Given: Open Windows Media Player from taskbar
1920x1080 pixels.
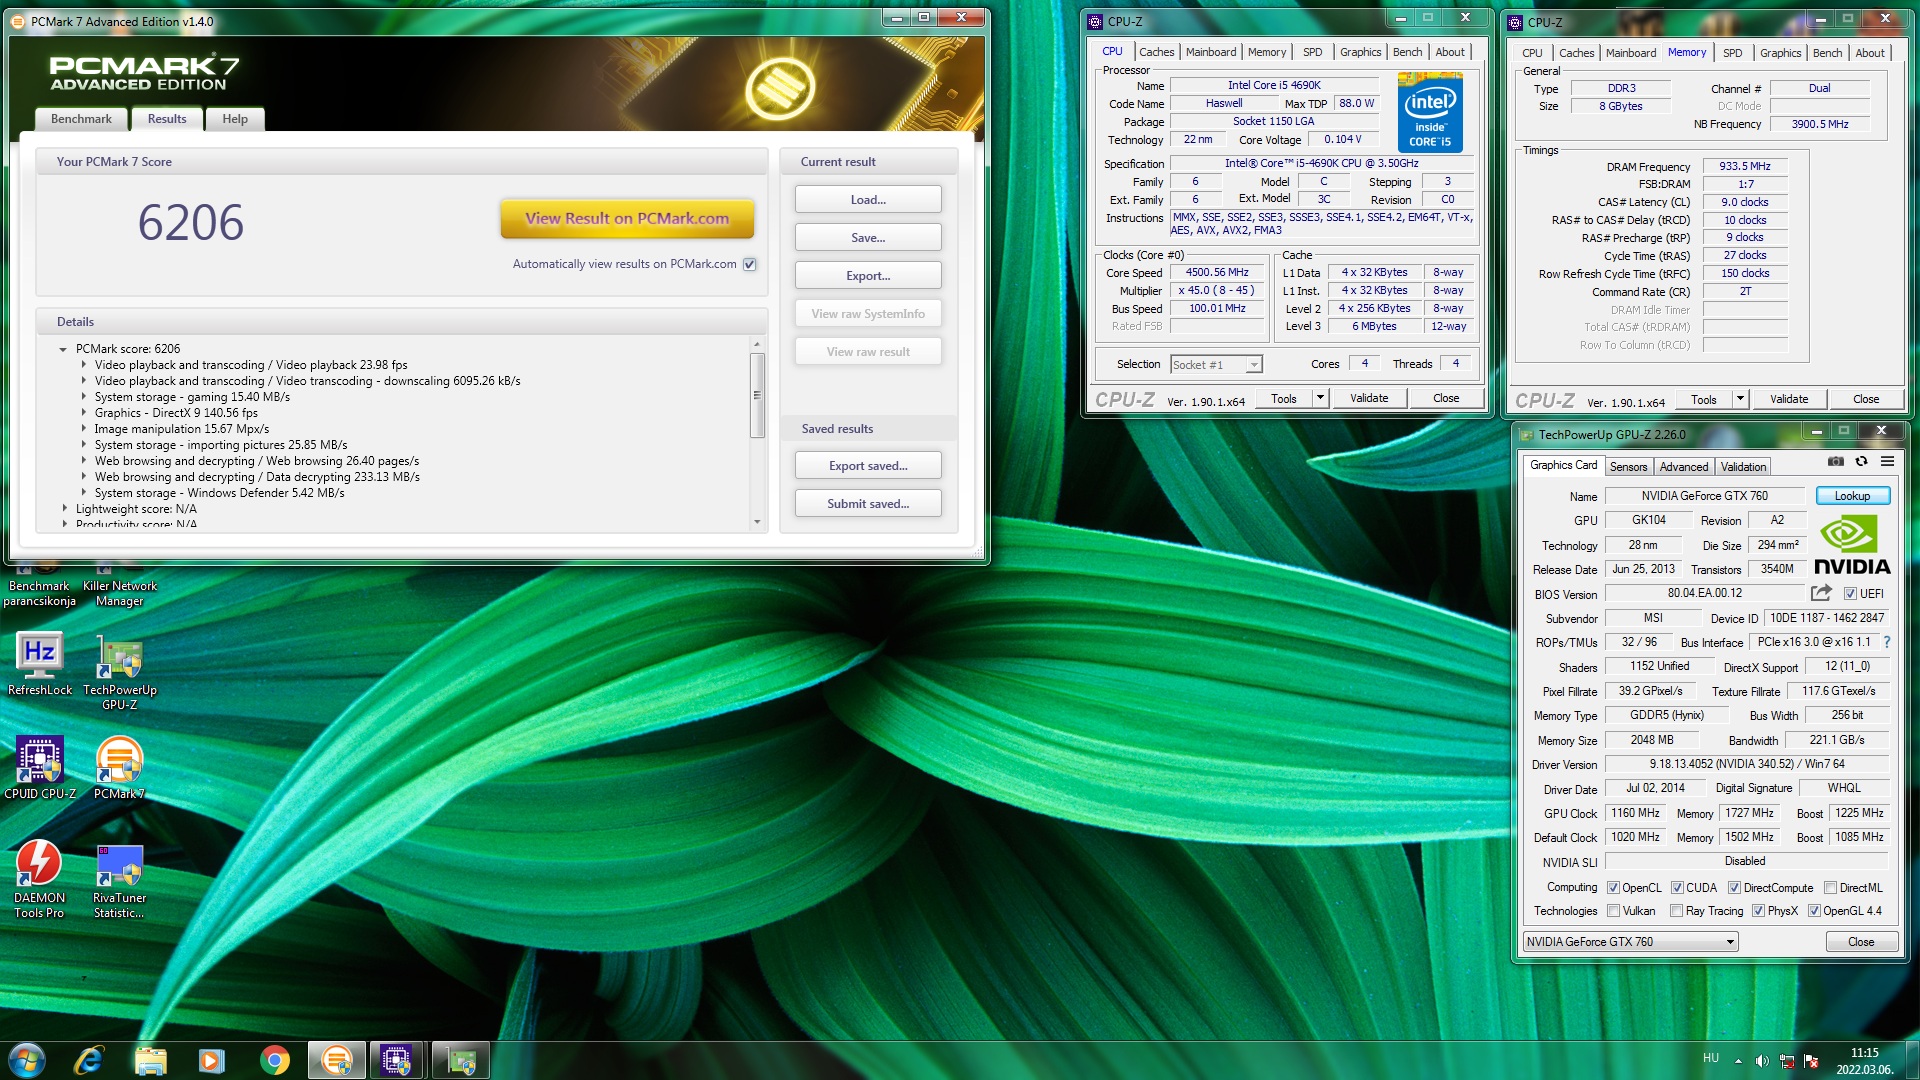Looking at the screenshot, I should 212,1060.
